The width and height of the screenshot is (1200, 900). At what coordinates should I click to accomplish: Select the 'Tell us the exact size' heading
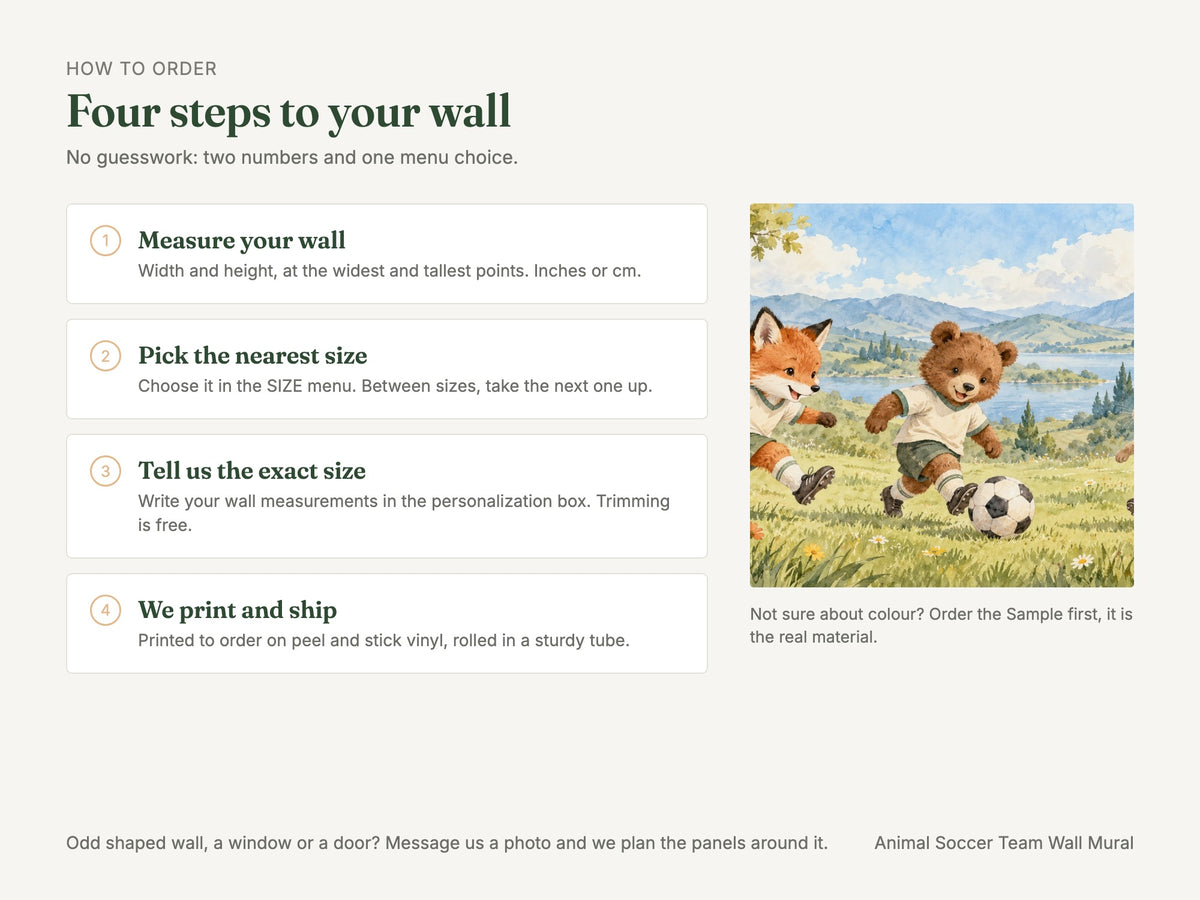click(x=252, y=471)
